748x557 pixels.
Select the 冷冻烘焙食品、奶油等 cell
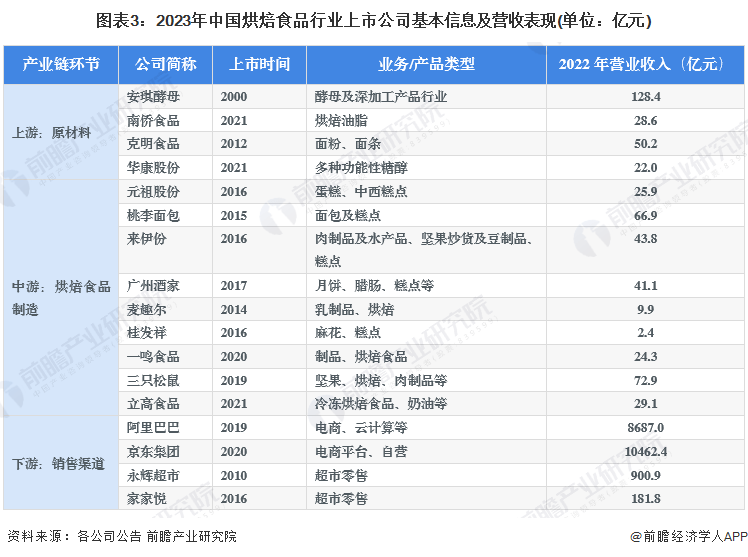(x=380, y=403)
